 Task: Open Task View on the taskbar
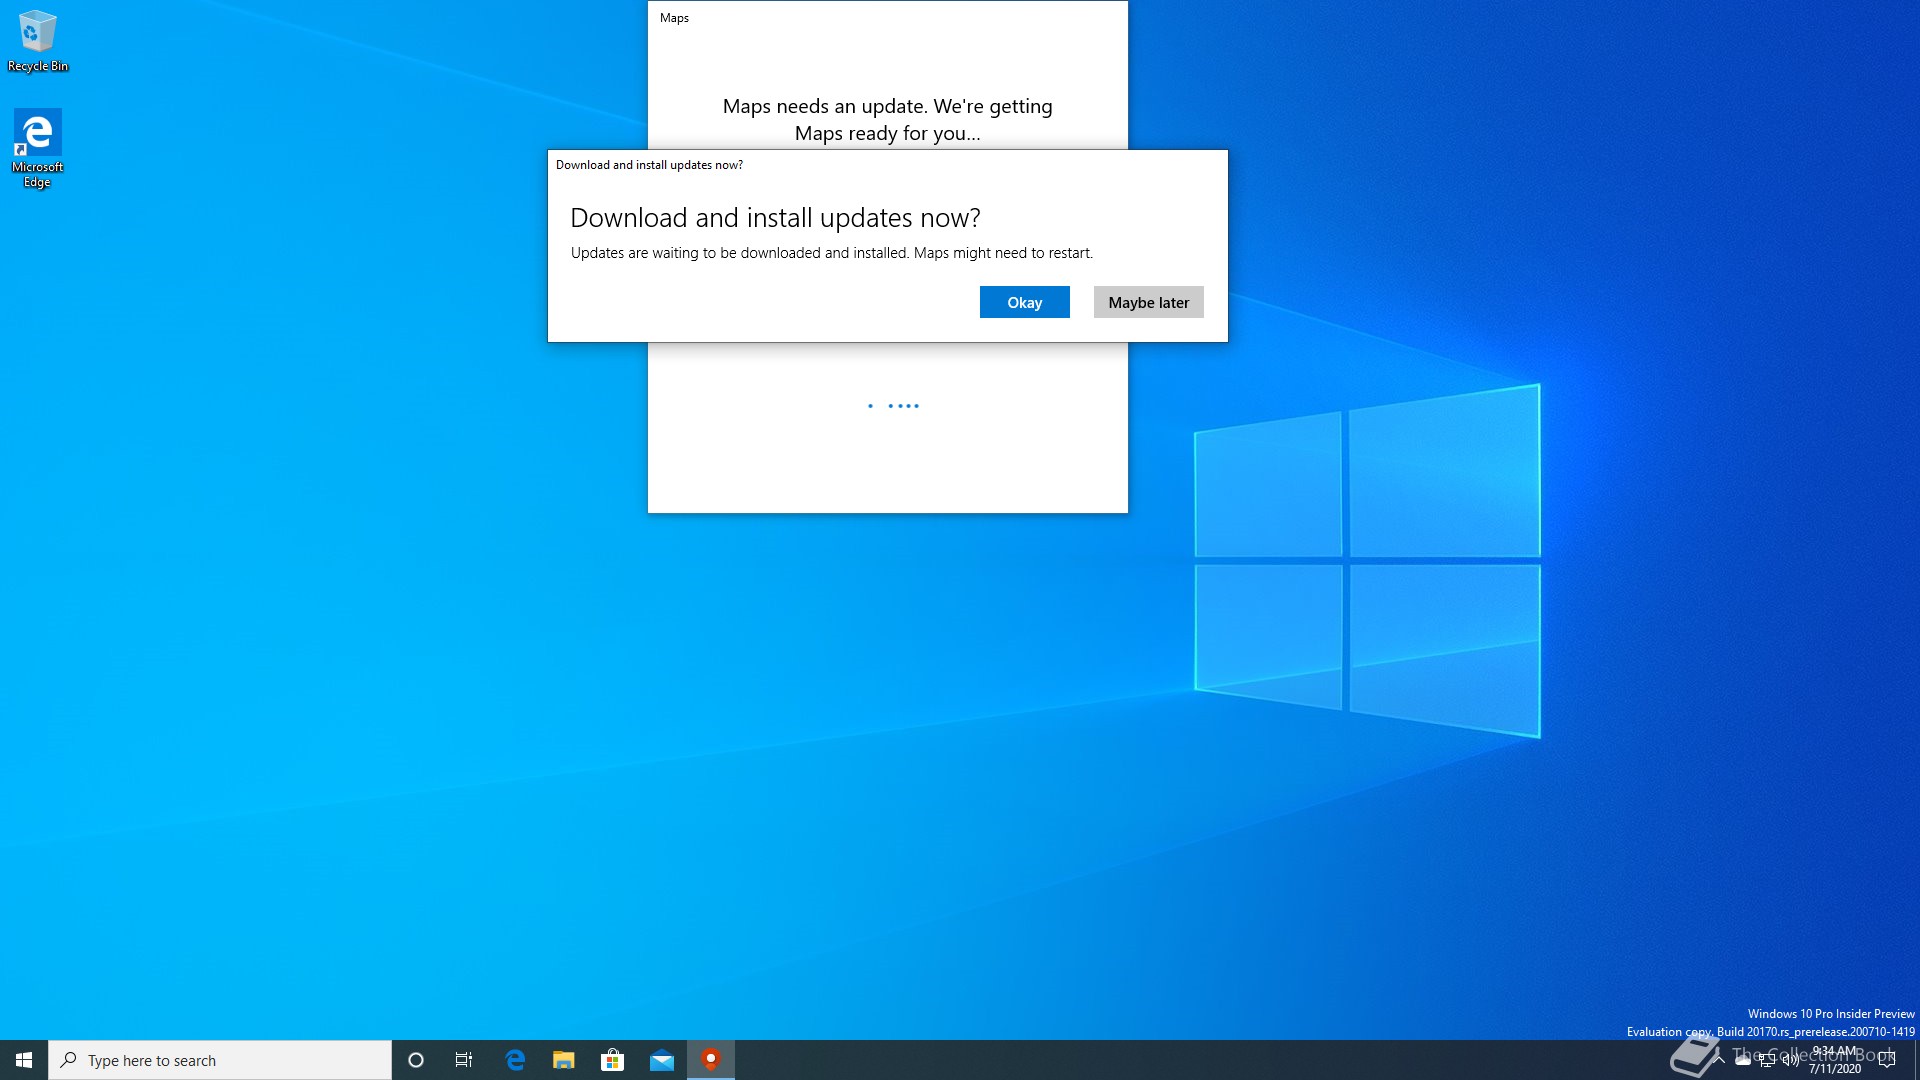pyautogui.click(x=464, y=1060)
